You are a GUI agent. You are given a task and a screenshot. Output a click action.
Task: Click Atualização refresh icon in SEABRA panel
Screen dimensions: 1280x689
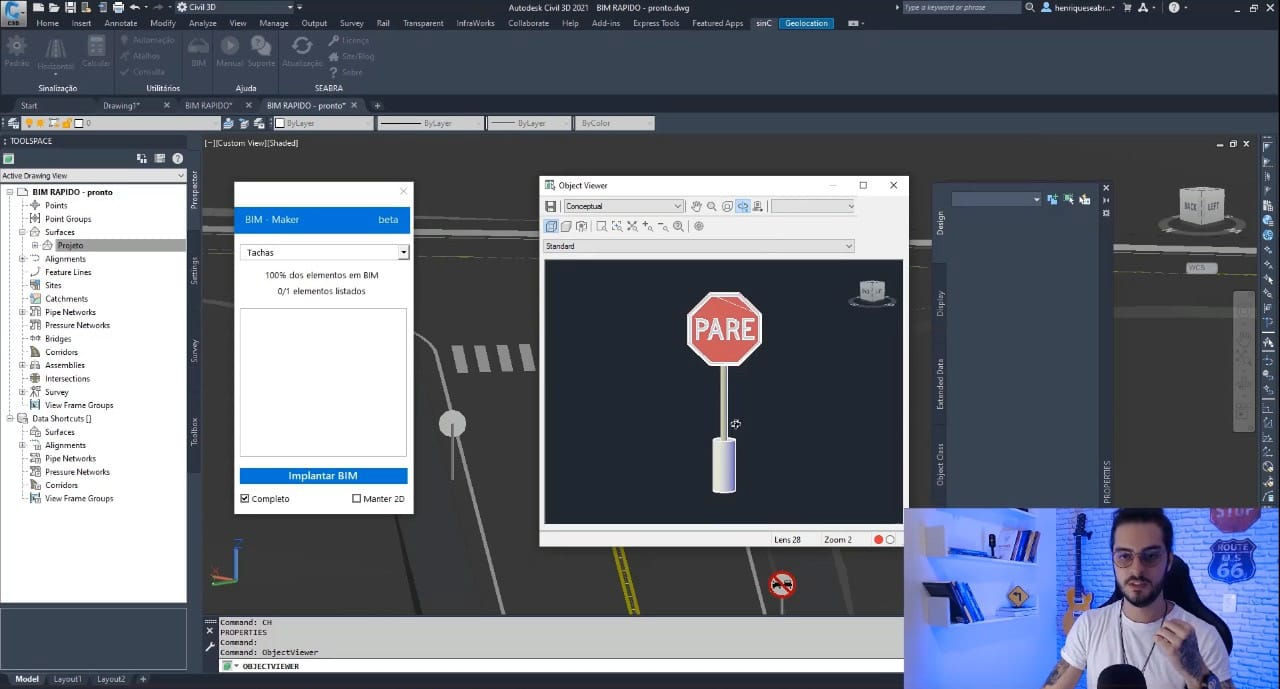[x=302, y=46]
